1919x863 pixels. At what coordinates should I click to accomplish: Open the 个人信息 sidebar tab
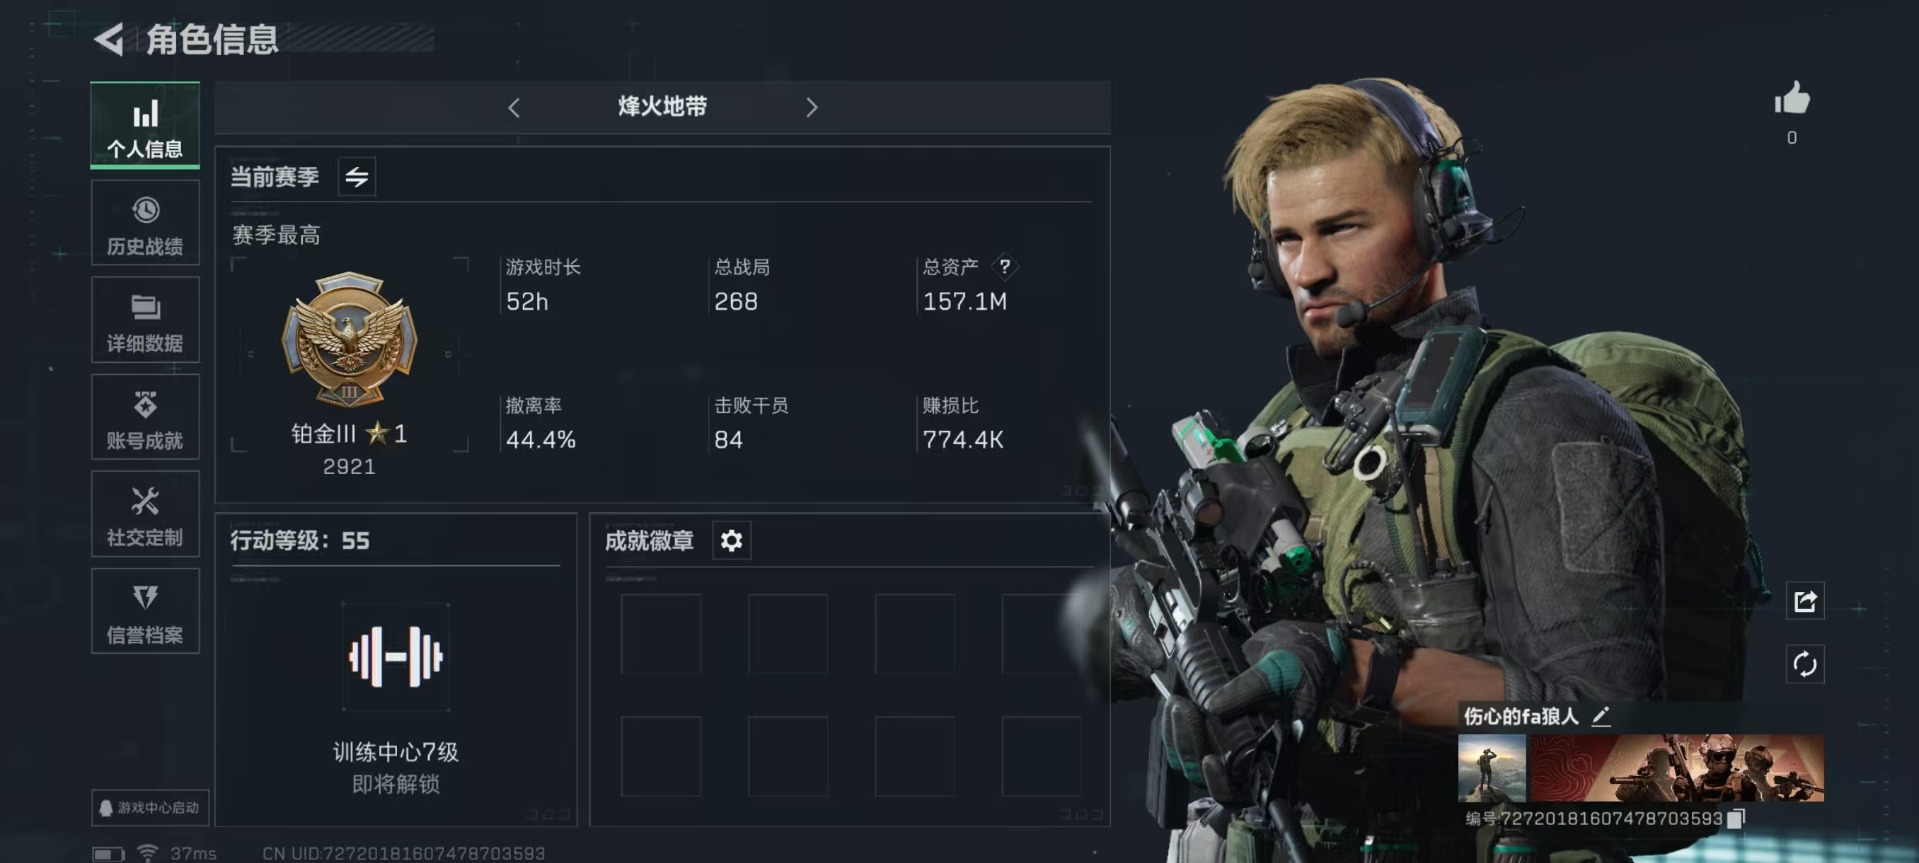pyautogui.click(x=145, y=125)
